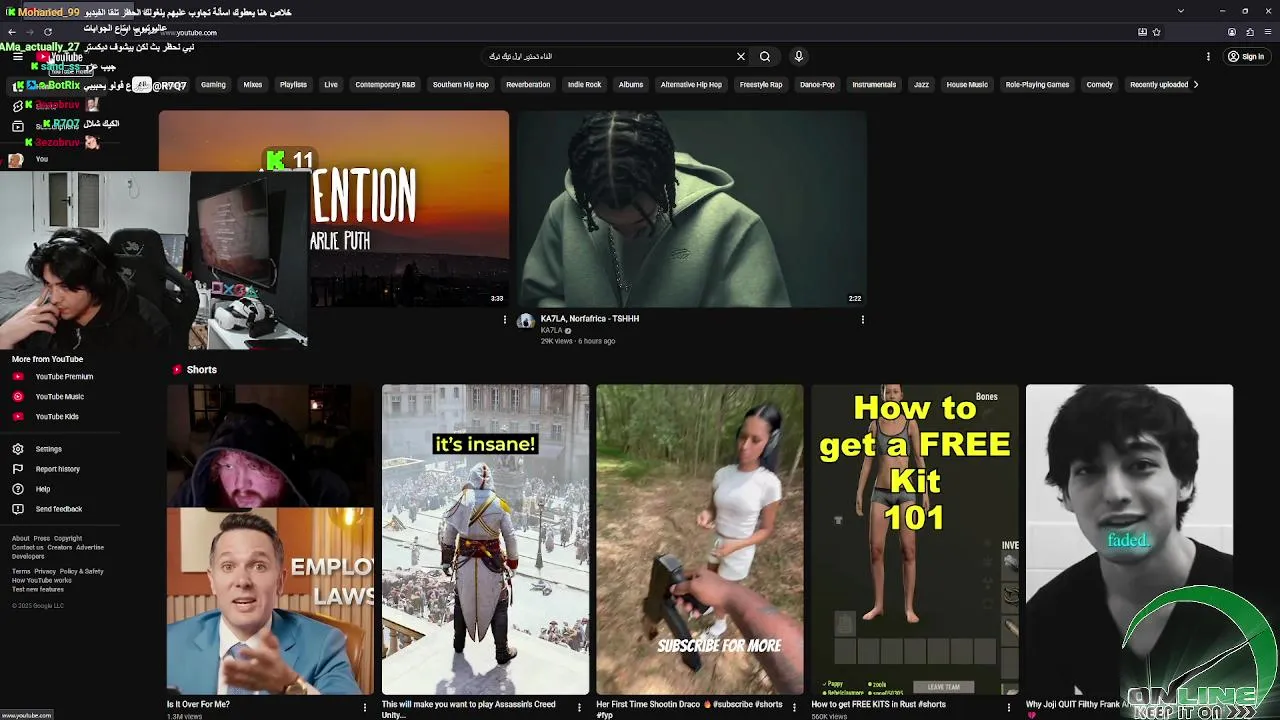
Task: Open options menu for the Attention video
Action: [x=505, y=320]
